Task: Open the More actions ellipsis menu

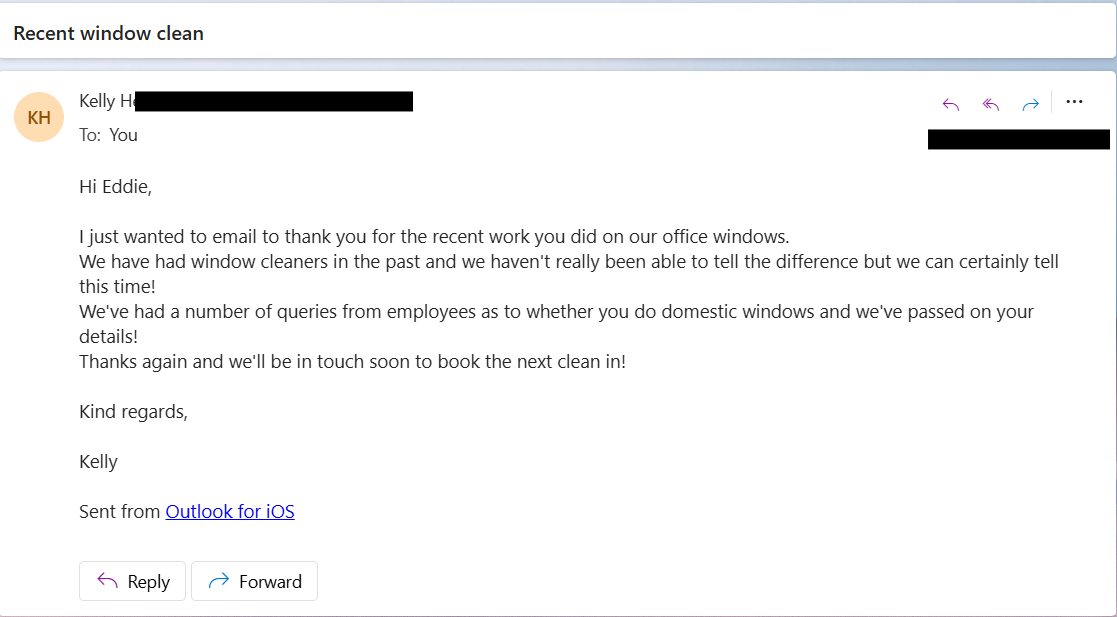Action: point(1075,102)
